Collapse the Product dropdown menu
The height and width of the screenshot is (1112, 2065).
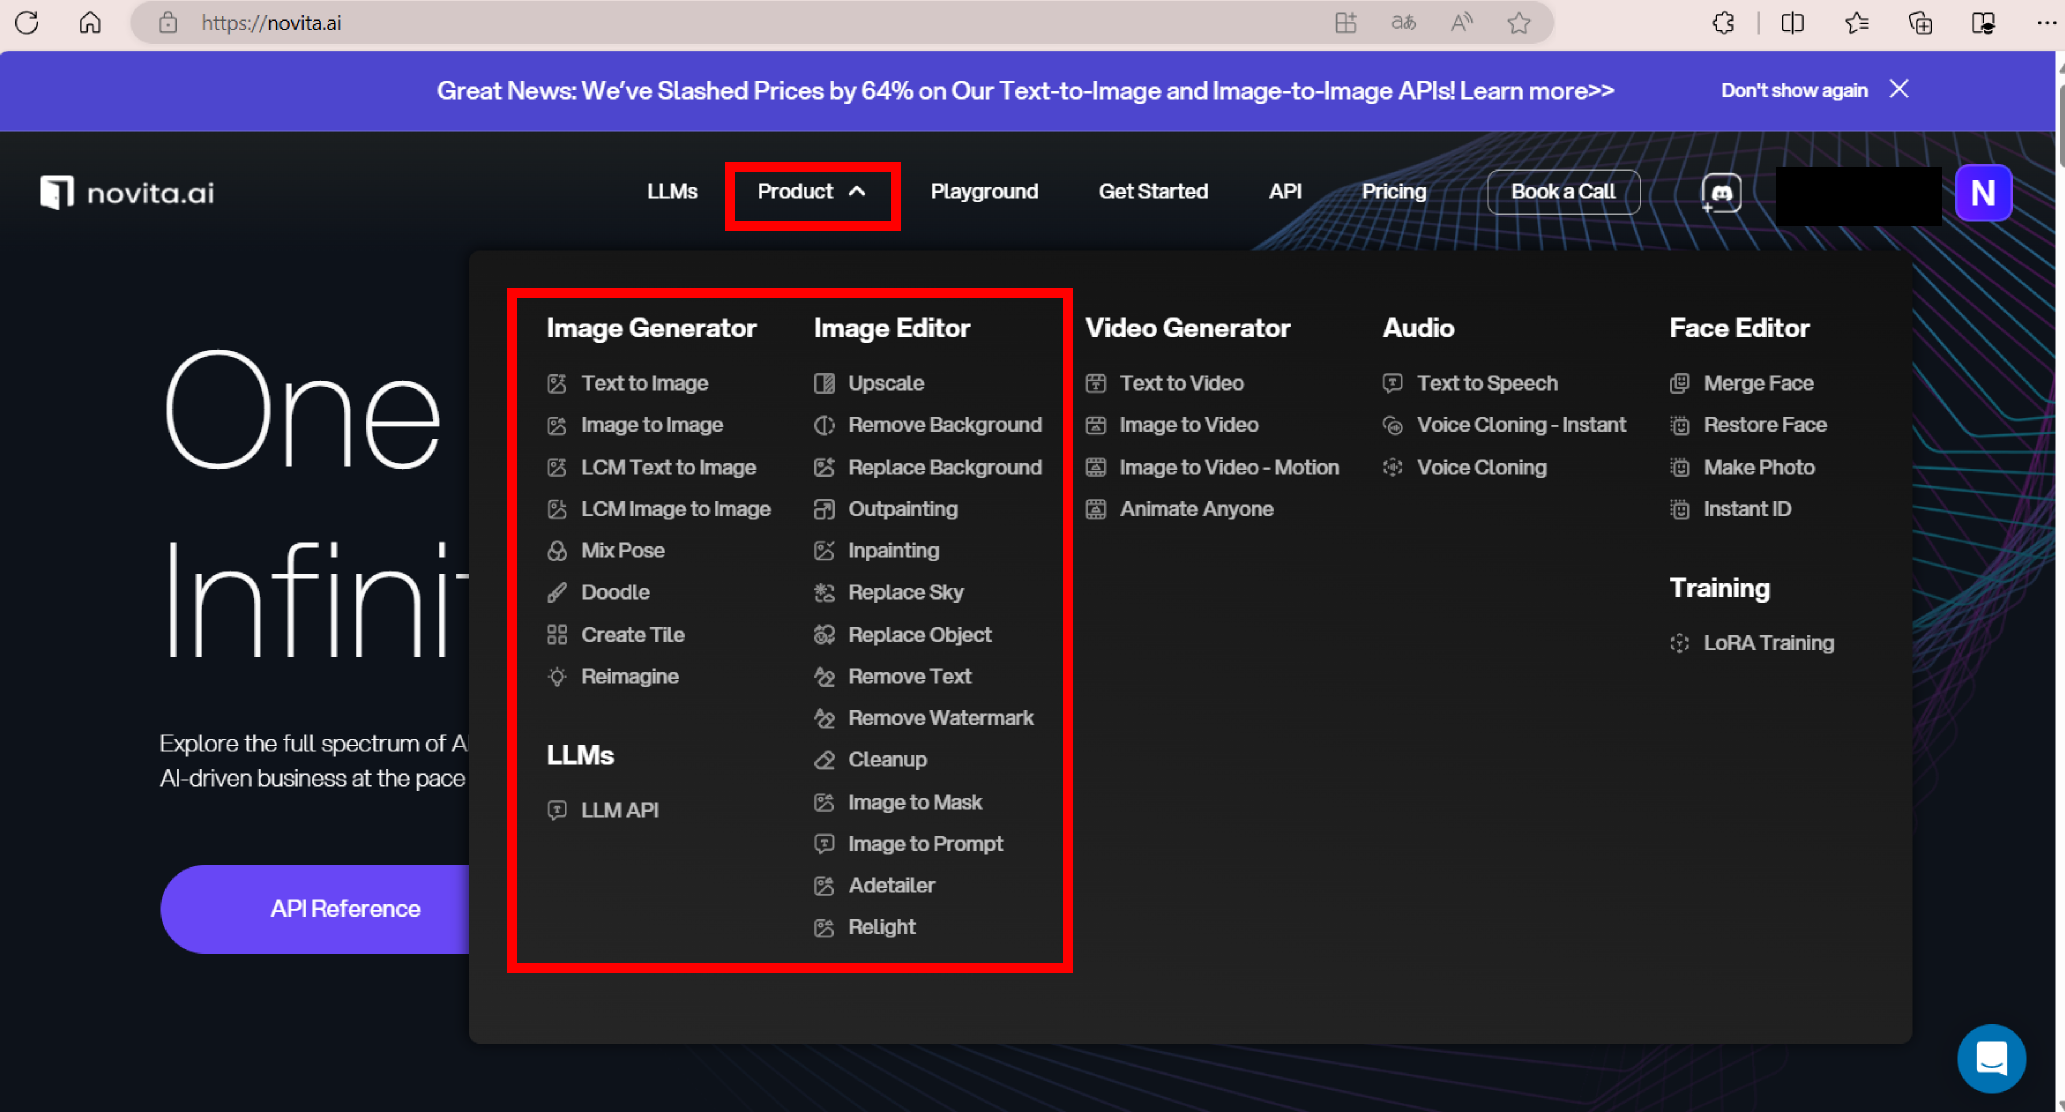click(x=811, y=192)
